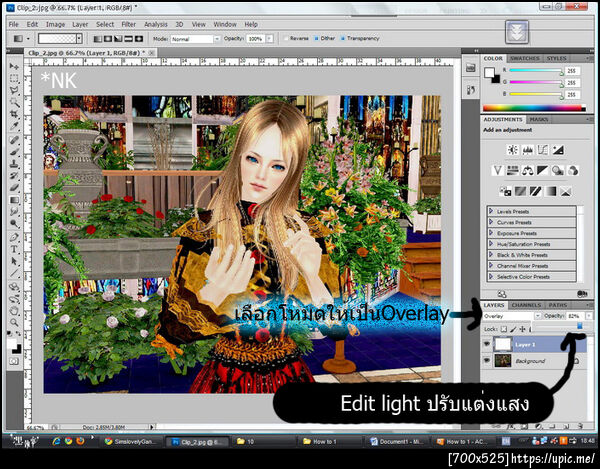This screenshot has height=469, width=600.
Task: Add a Vibrance adjustment
Action: click(497, 170)
